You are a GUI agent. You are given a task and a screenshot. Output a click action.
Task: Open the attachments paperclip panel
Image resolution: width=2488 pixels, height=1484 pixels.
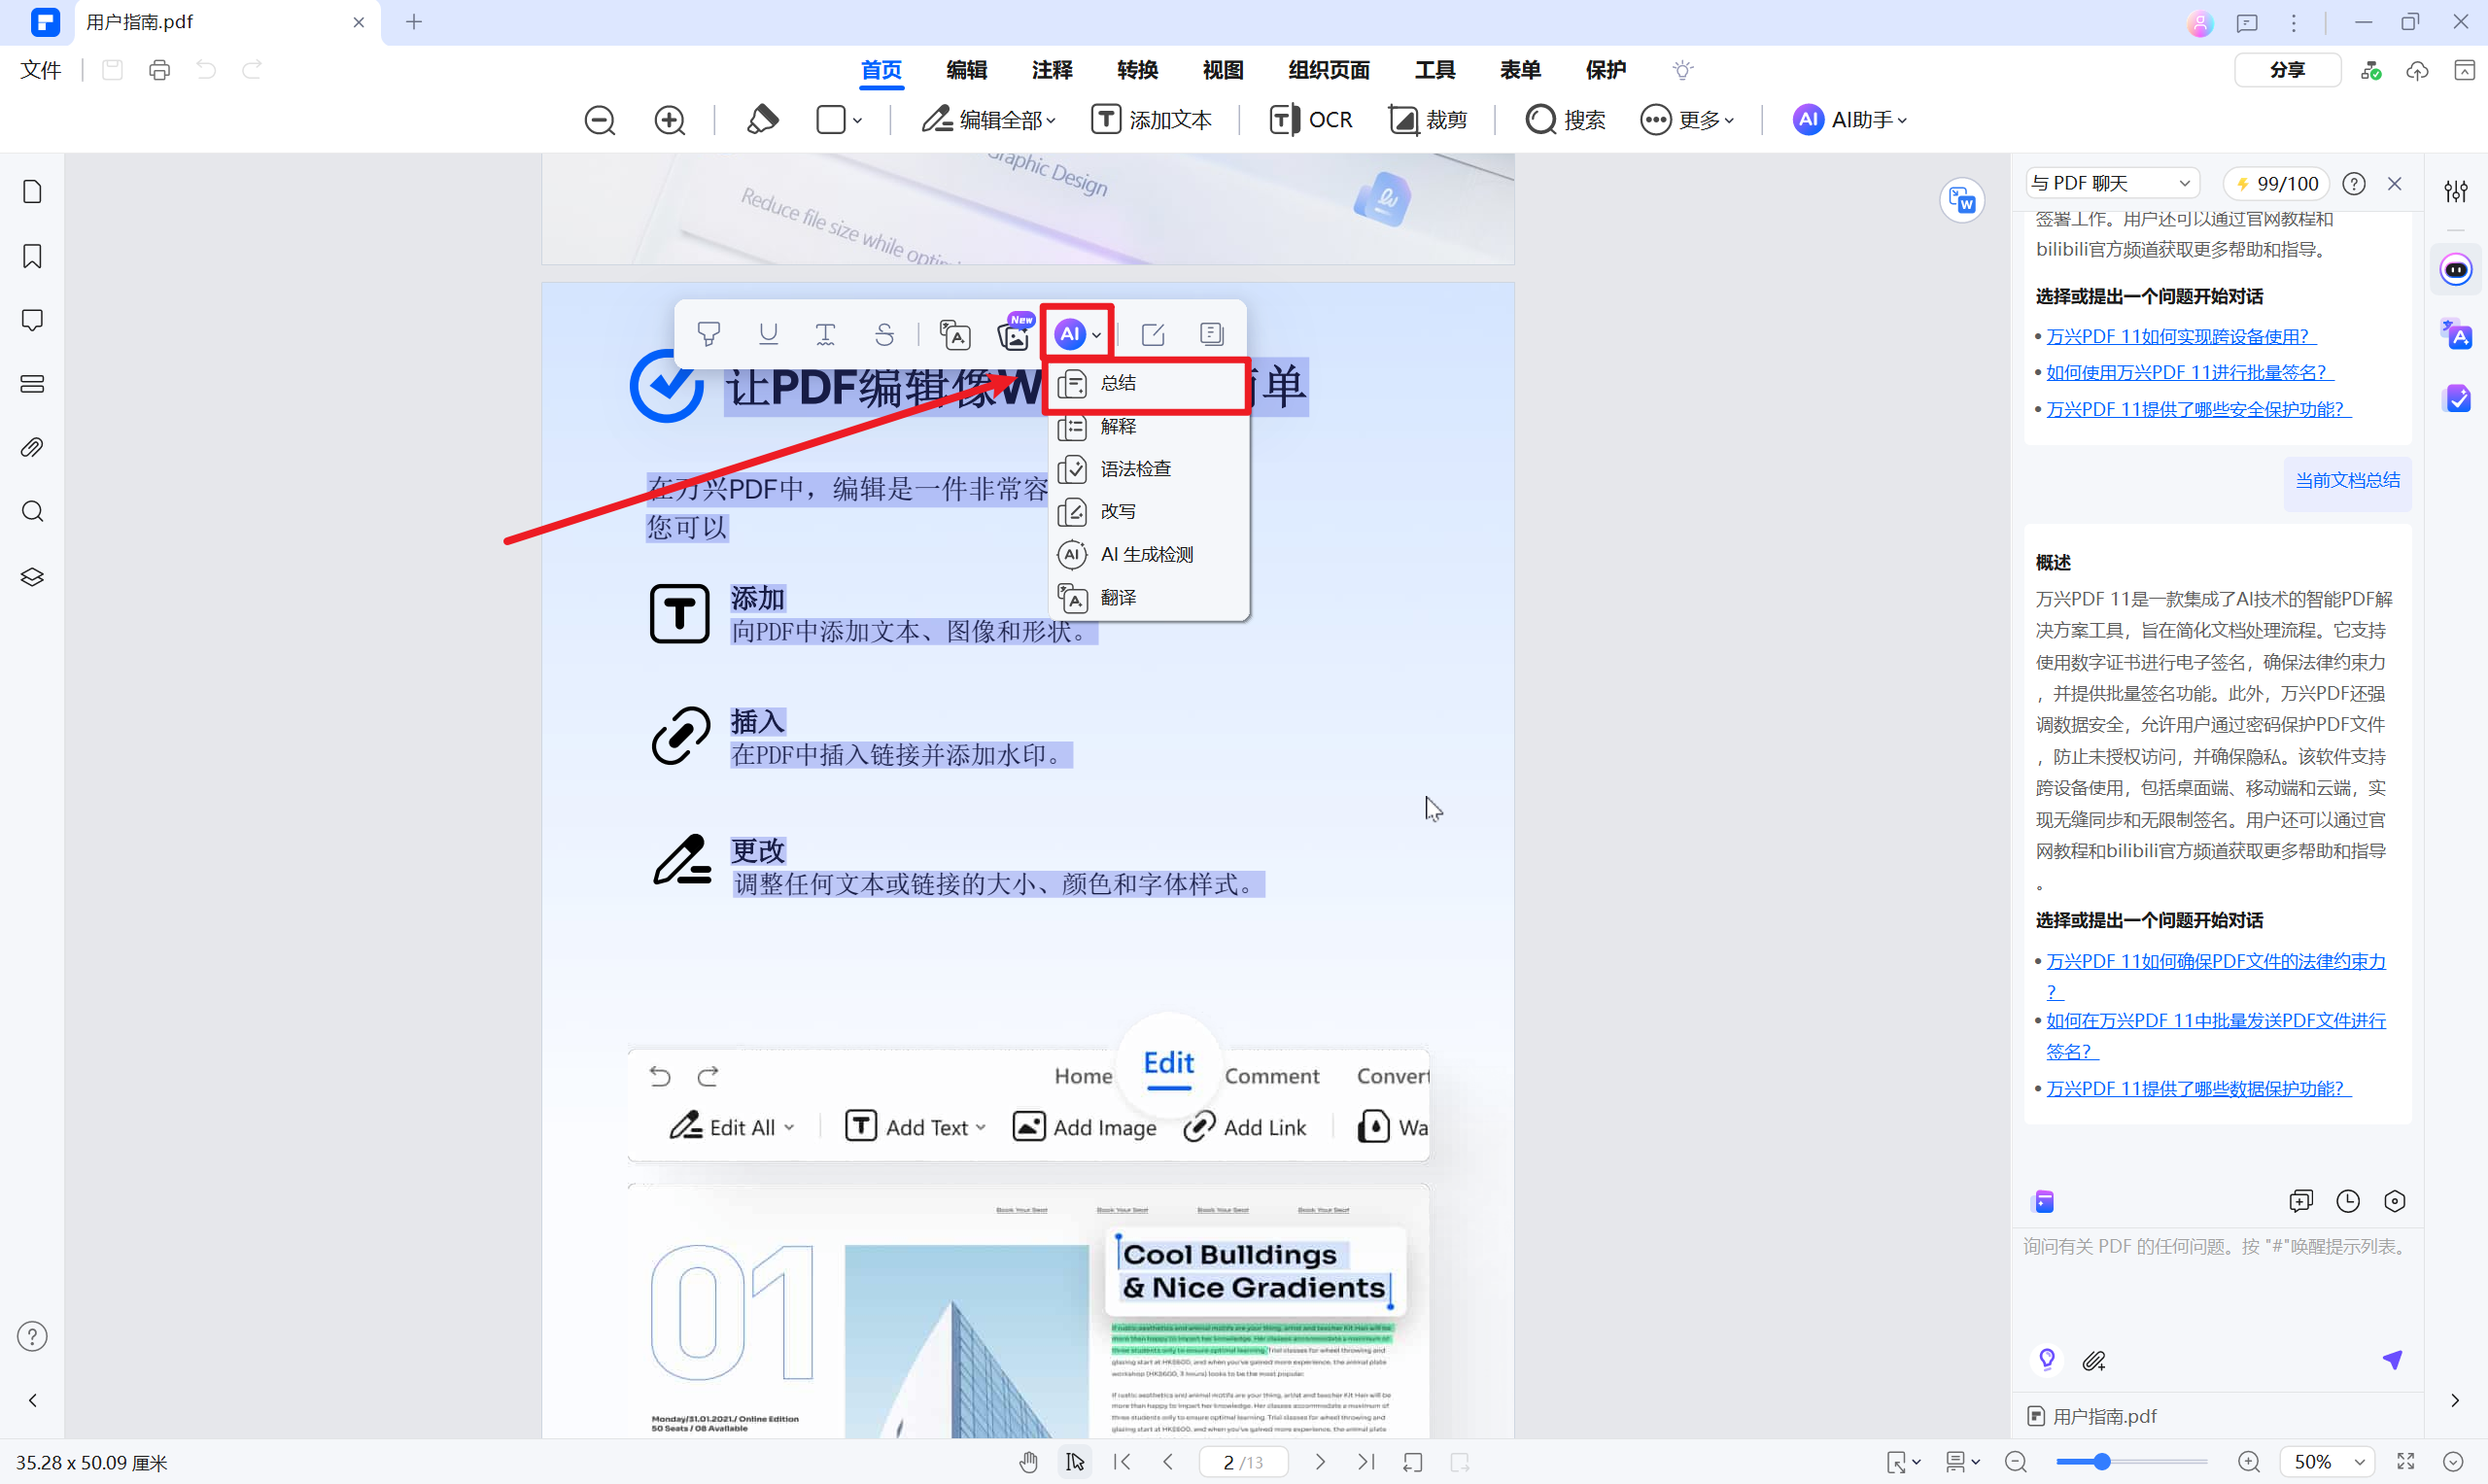[32, 448]
